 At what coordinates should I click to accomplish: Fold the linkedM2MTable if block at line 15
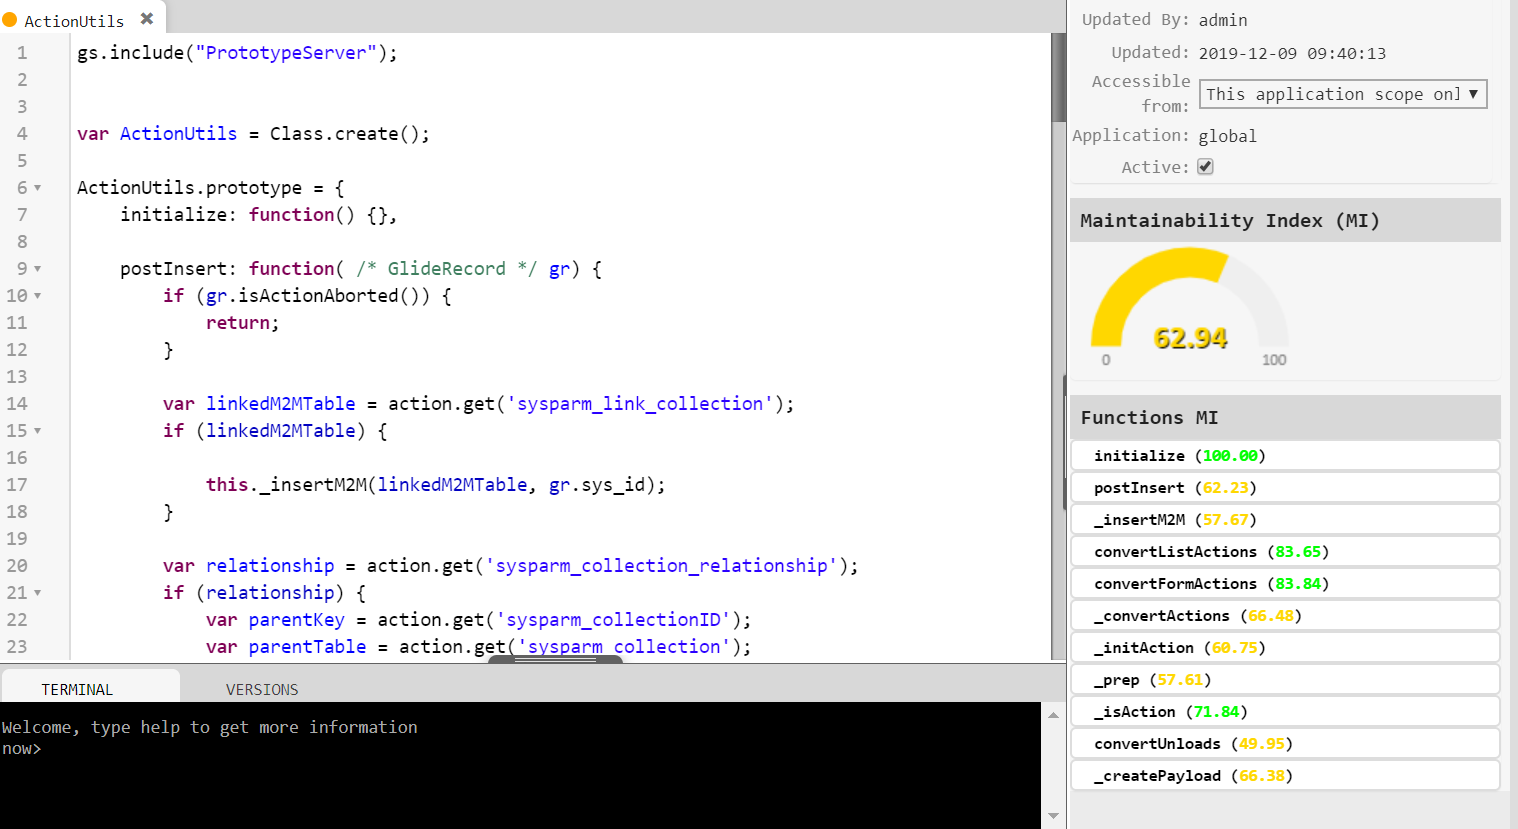pyautogui.click(x=38, y=431)
